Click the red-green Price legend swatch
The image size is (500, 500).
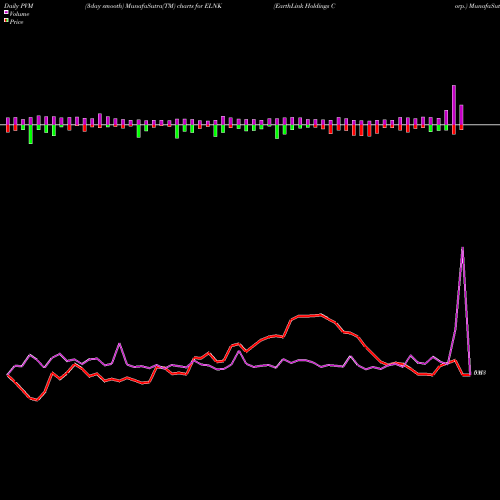click(6, 20)
